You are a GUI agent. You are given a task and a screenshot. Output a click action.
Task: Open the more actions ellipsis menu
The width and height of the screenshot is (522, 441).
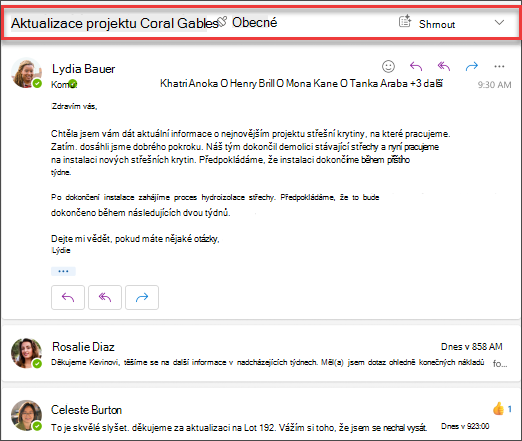point(499,66)
